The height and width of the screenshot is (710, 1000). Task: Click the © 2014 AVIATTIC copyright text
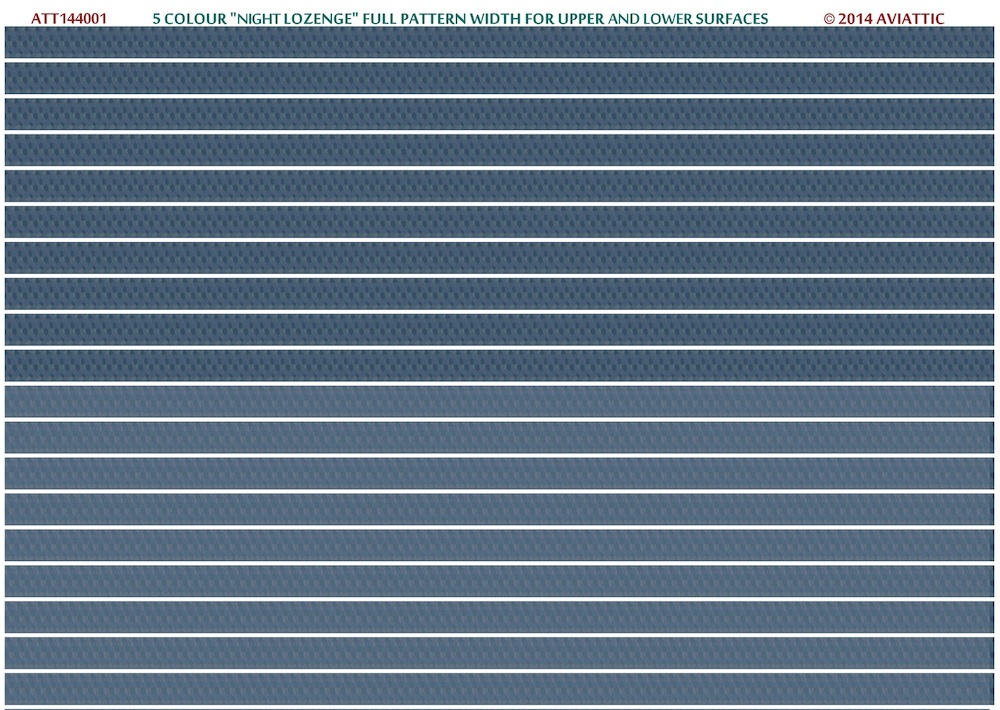click(x=883, y=19)
